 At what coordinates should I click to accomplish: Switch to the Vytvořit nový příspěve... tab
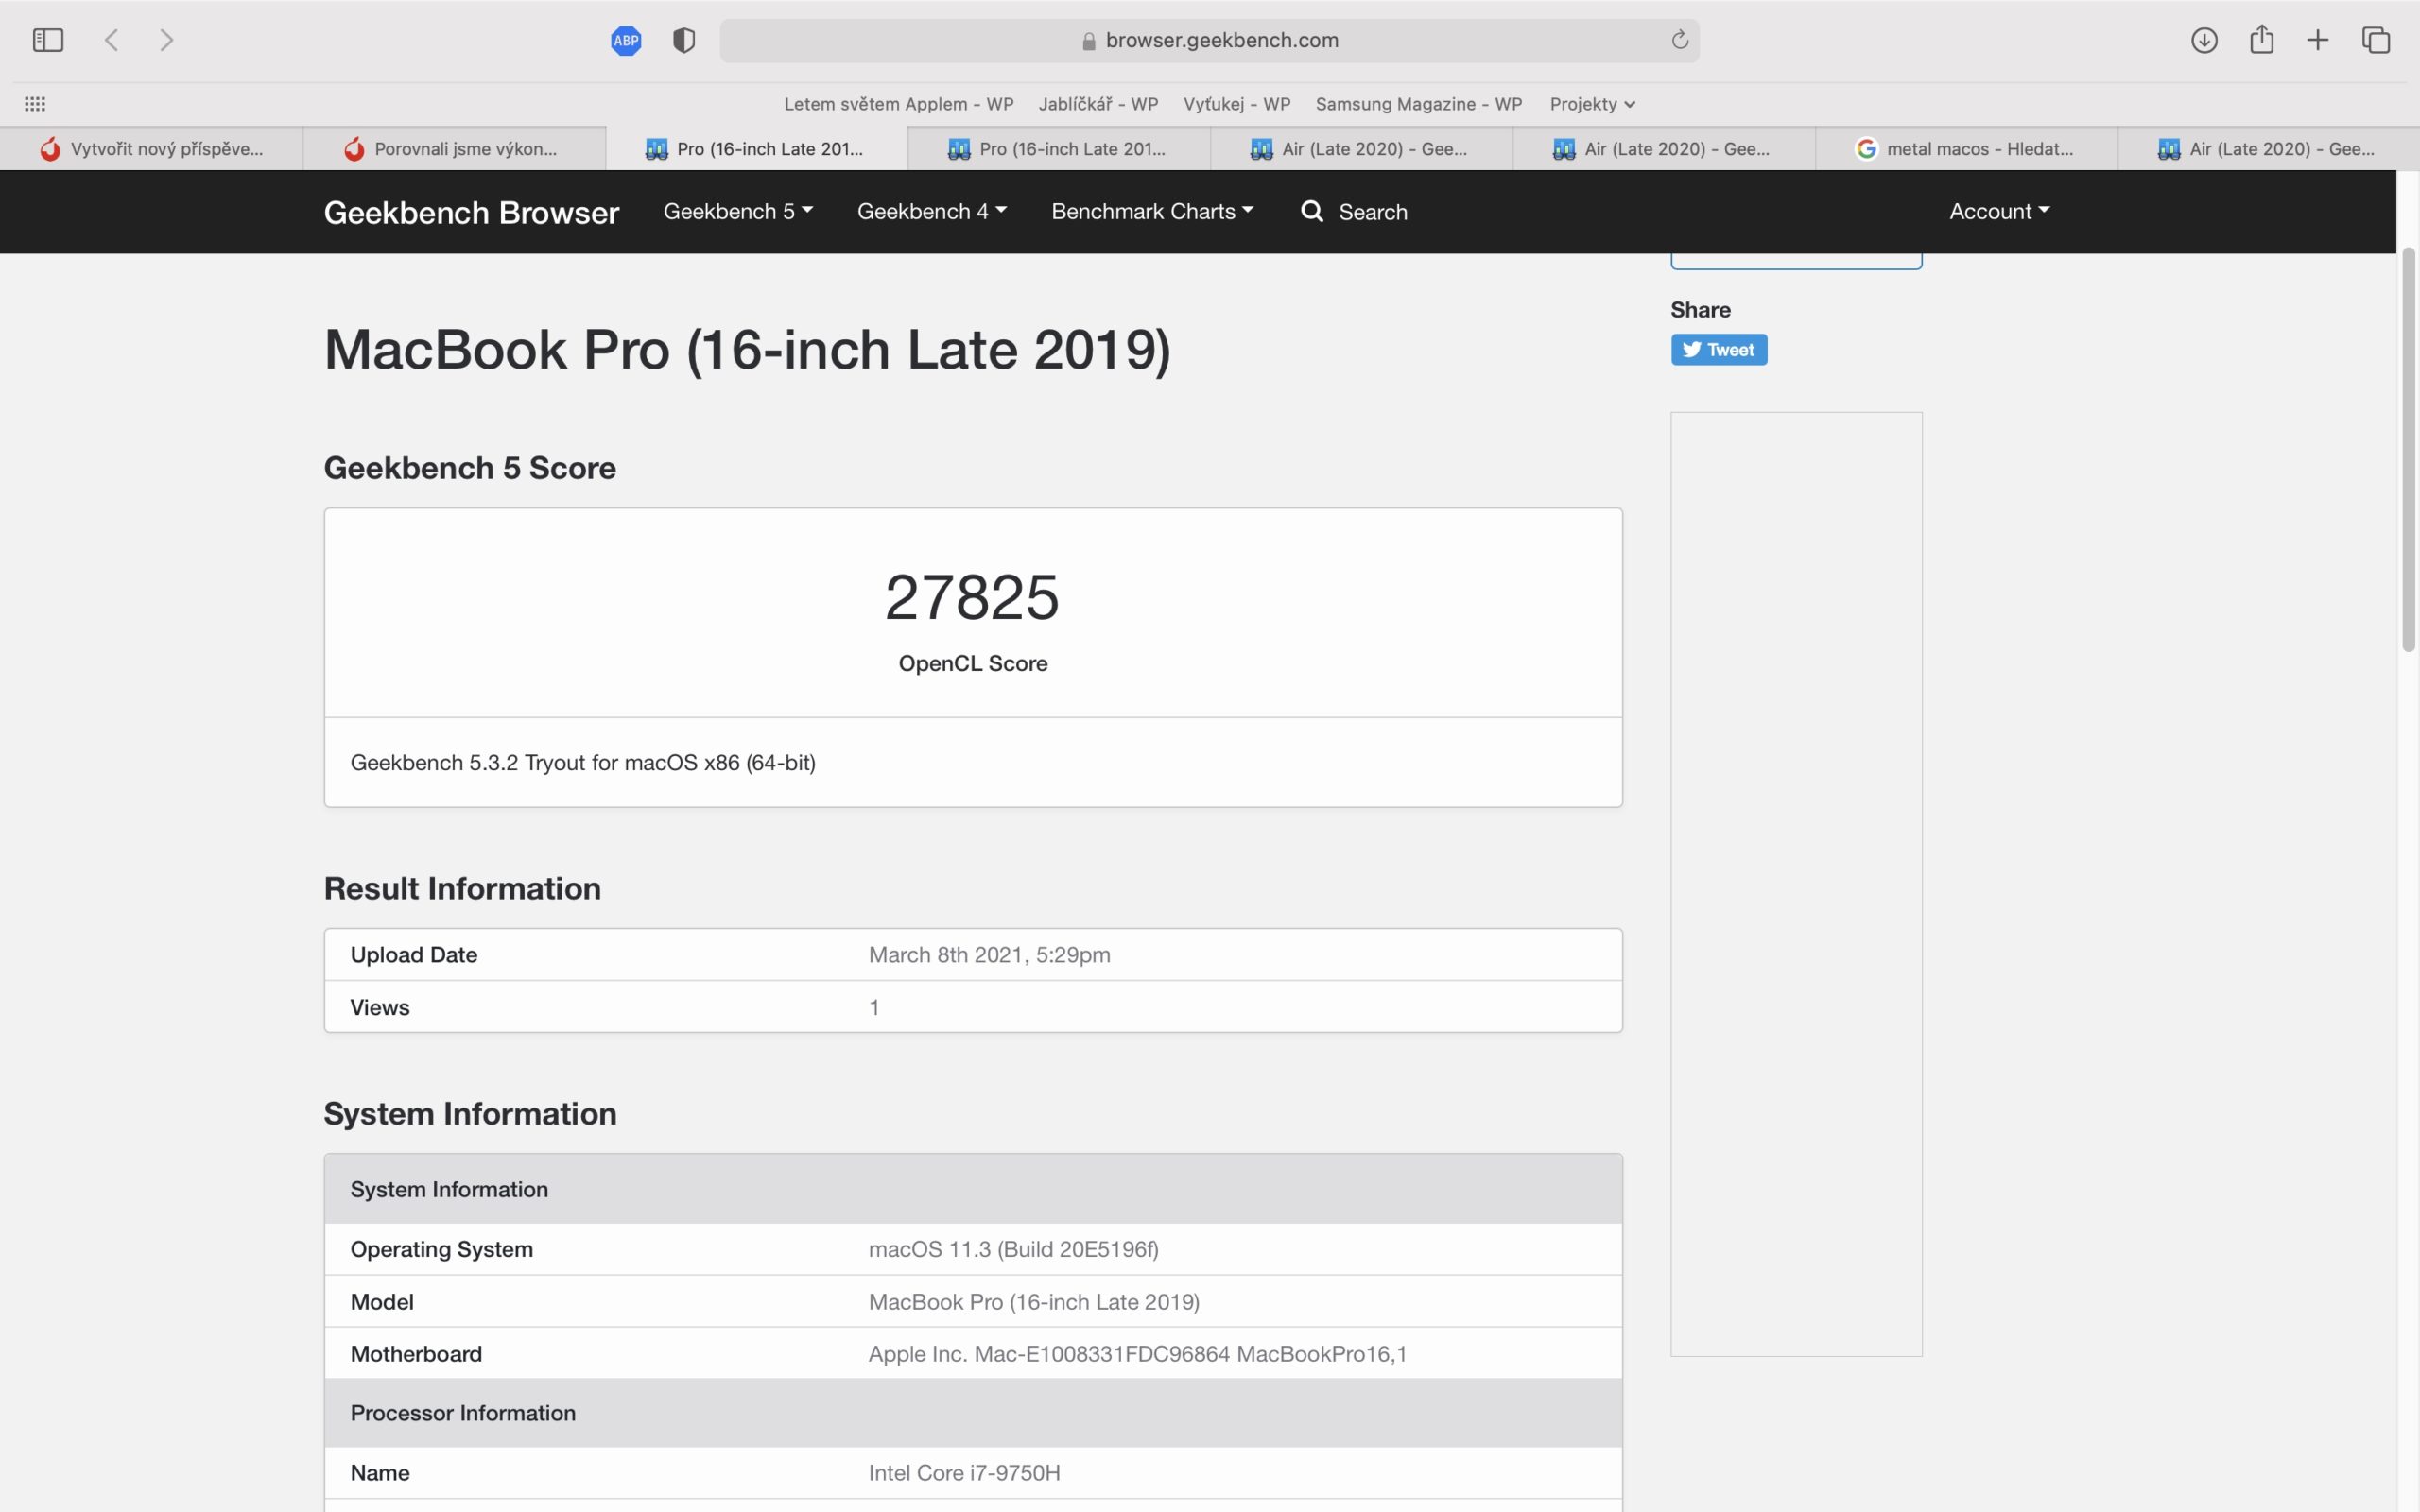(151, 149)
